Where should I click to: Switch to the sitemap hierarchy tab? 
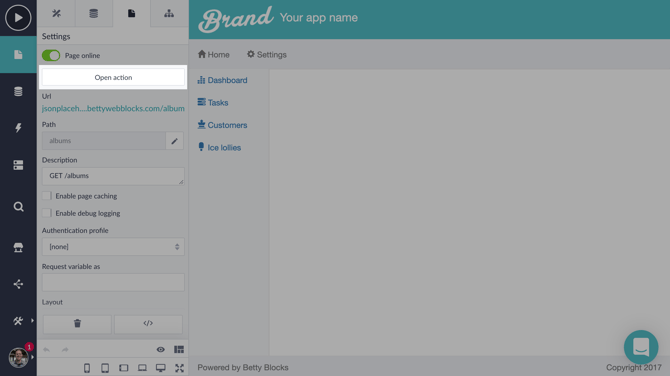pos(169,13)
